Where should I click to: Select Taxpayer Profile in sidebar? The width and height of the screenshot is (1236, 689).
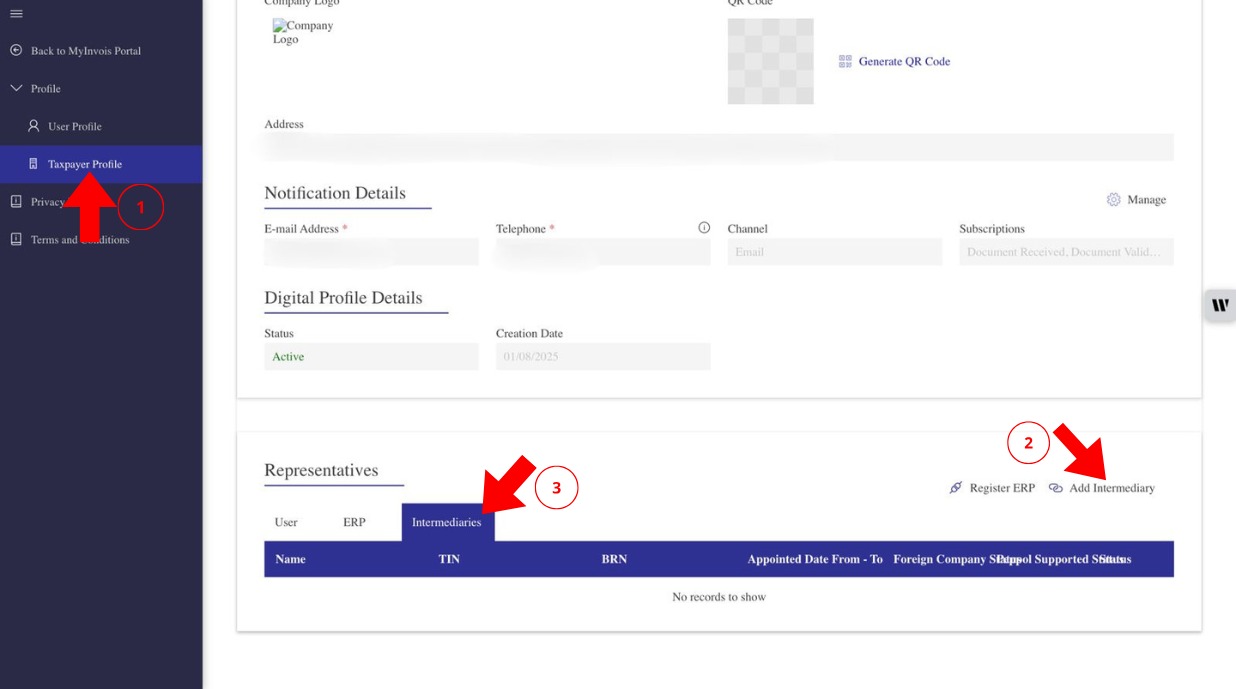(84, 164)
